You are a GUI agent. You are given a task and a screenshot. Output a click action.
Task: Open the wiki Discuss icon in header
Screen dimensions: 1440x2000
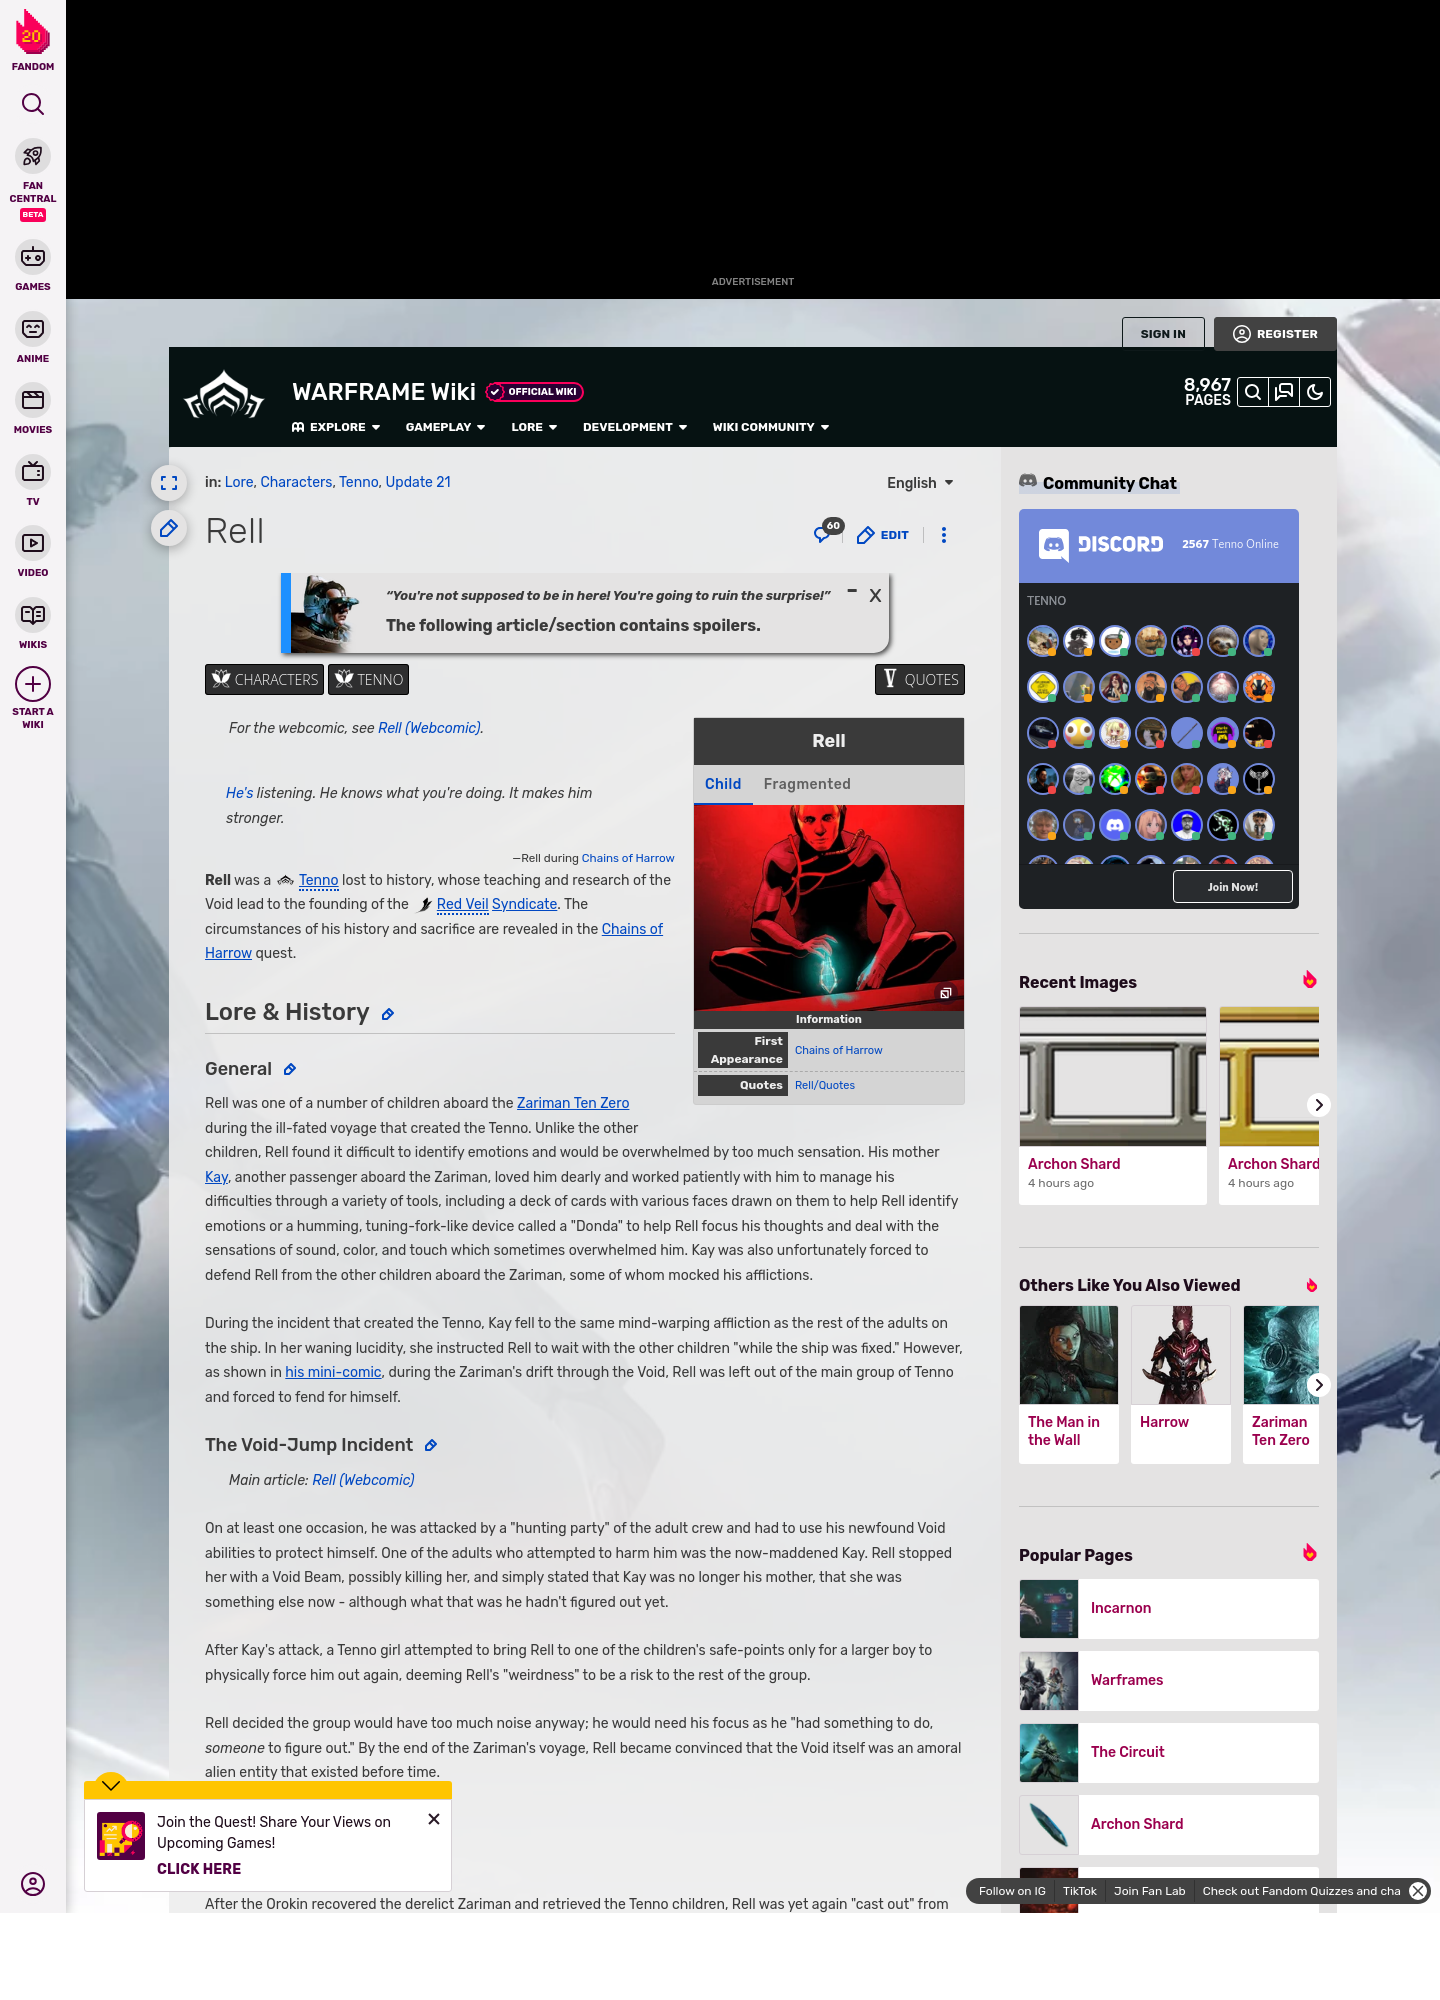coord(1284,392)
